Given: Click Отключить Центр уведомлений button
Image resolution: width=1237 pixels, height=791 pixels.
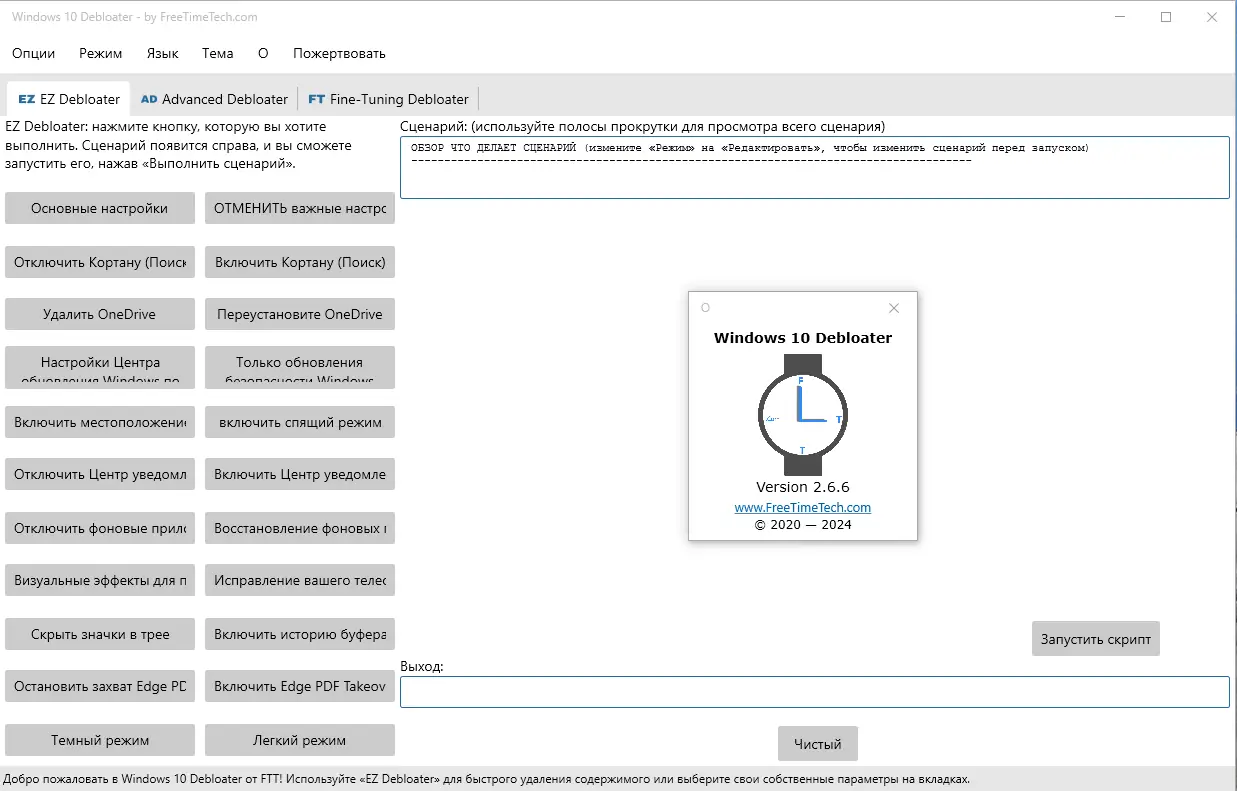Looking at the screenshot, I should [99, 474].
